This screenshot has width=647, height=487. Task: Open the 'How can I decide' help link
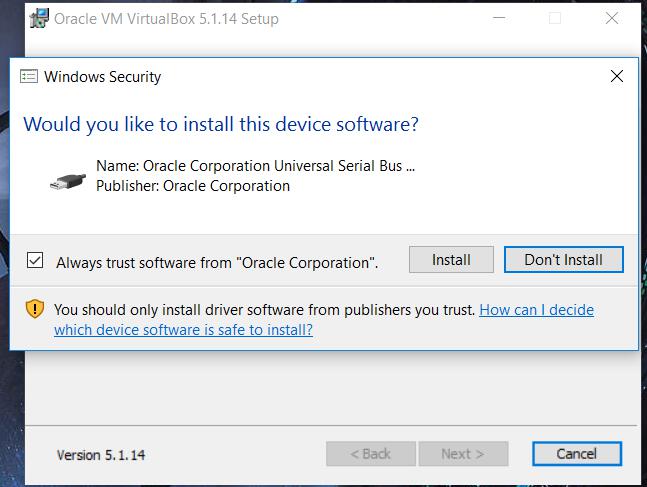pos(536,310)
